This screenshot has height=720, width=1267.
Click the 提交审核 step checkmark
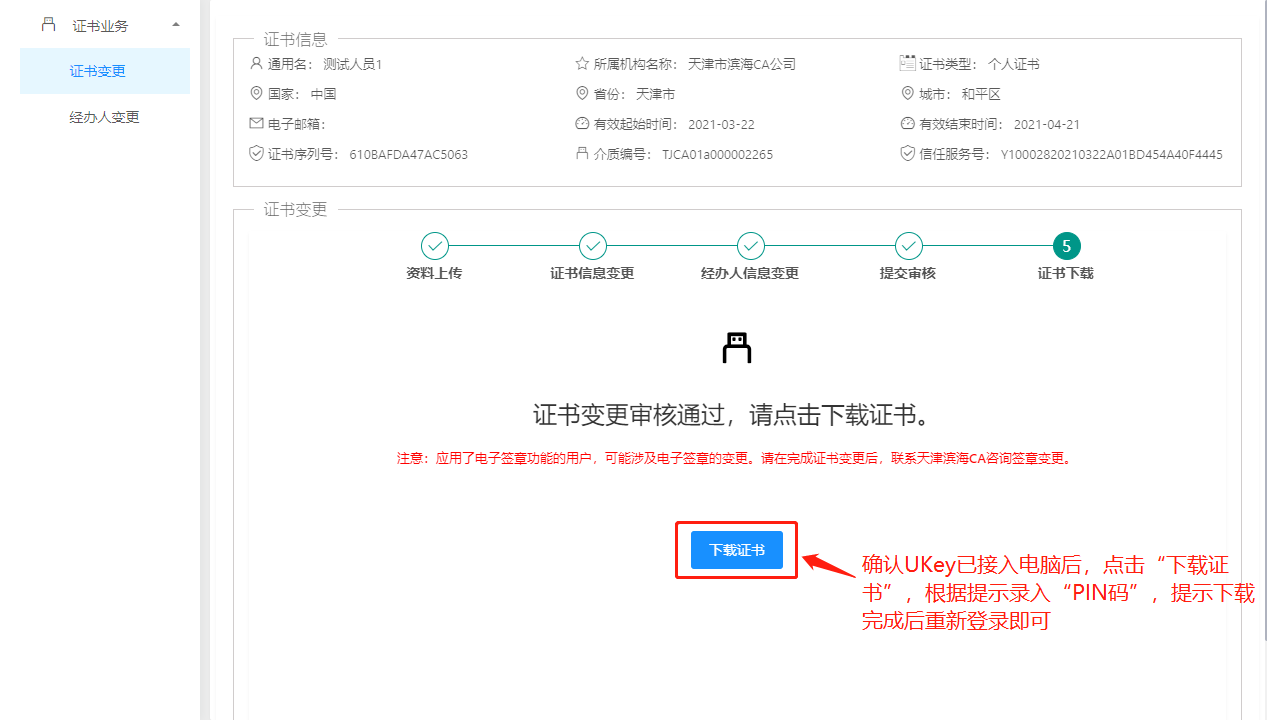908,246
